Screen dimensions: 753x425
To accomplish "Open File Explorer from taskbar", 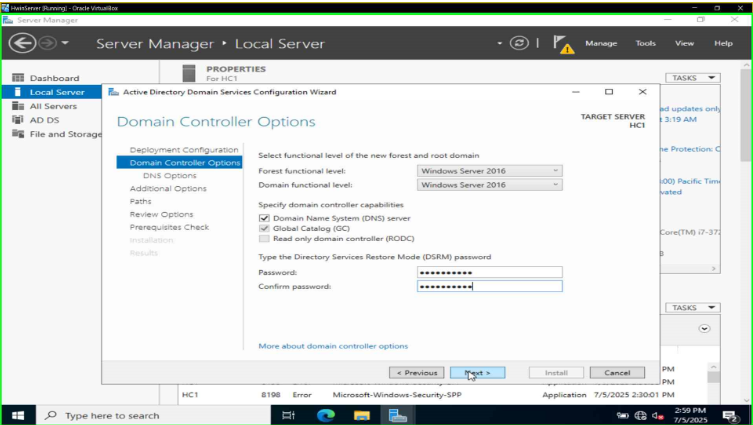I will 362,415.
